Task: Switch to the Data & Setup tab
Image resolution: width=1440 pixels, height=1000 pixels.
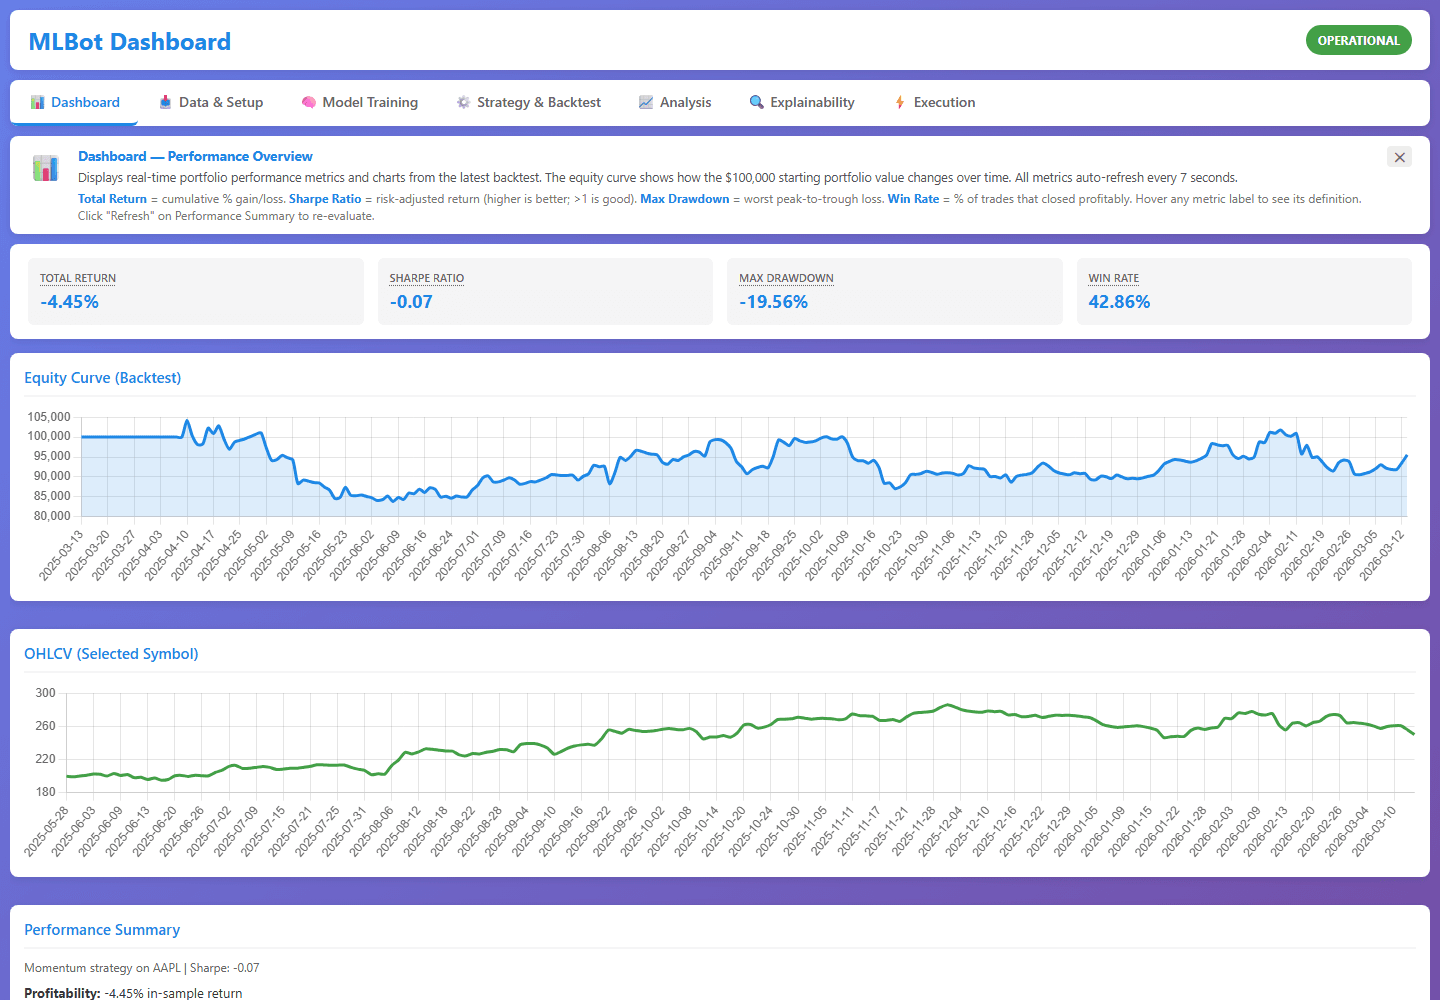Action: coord(211,102)
